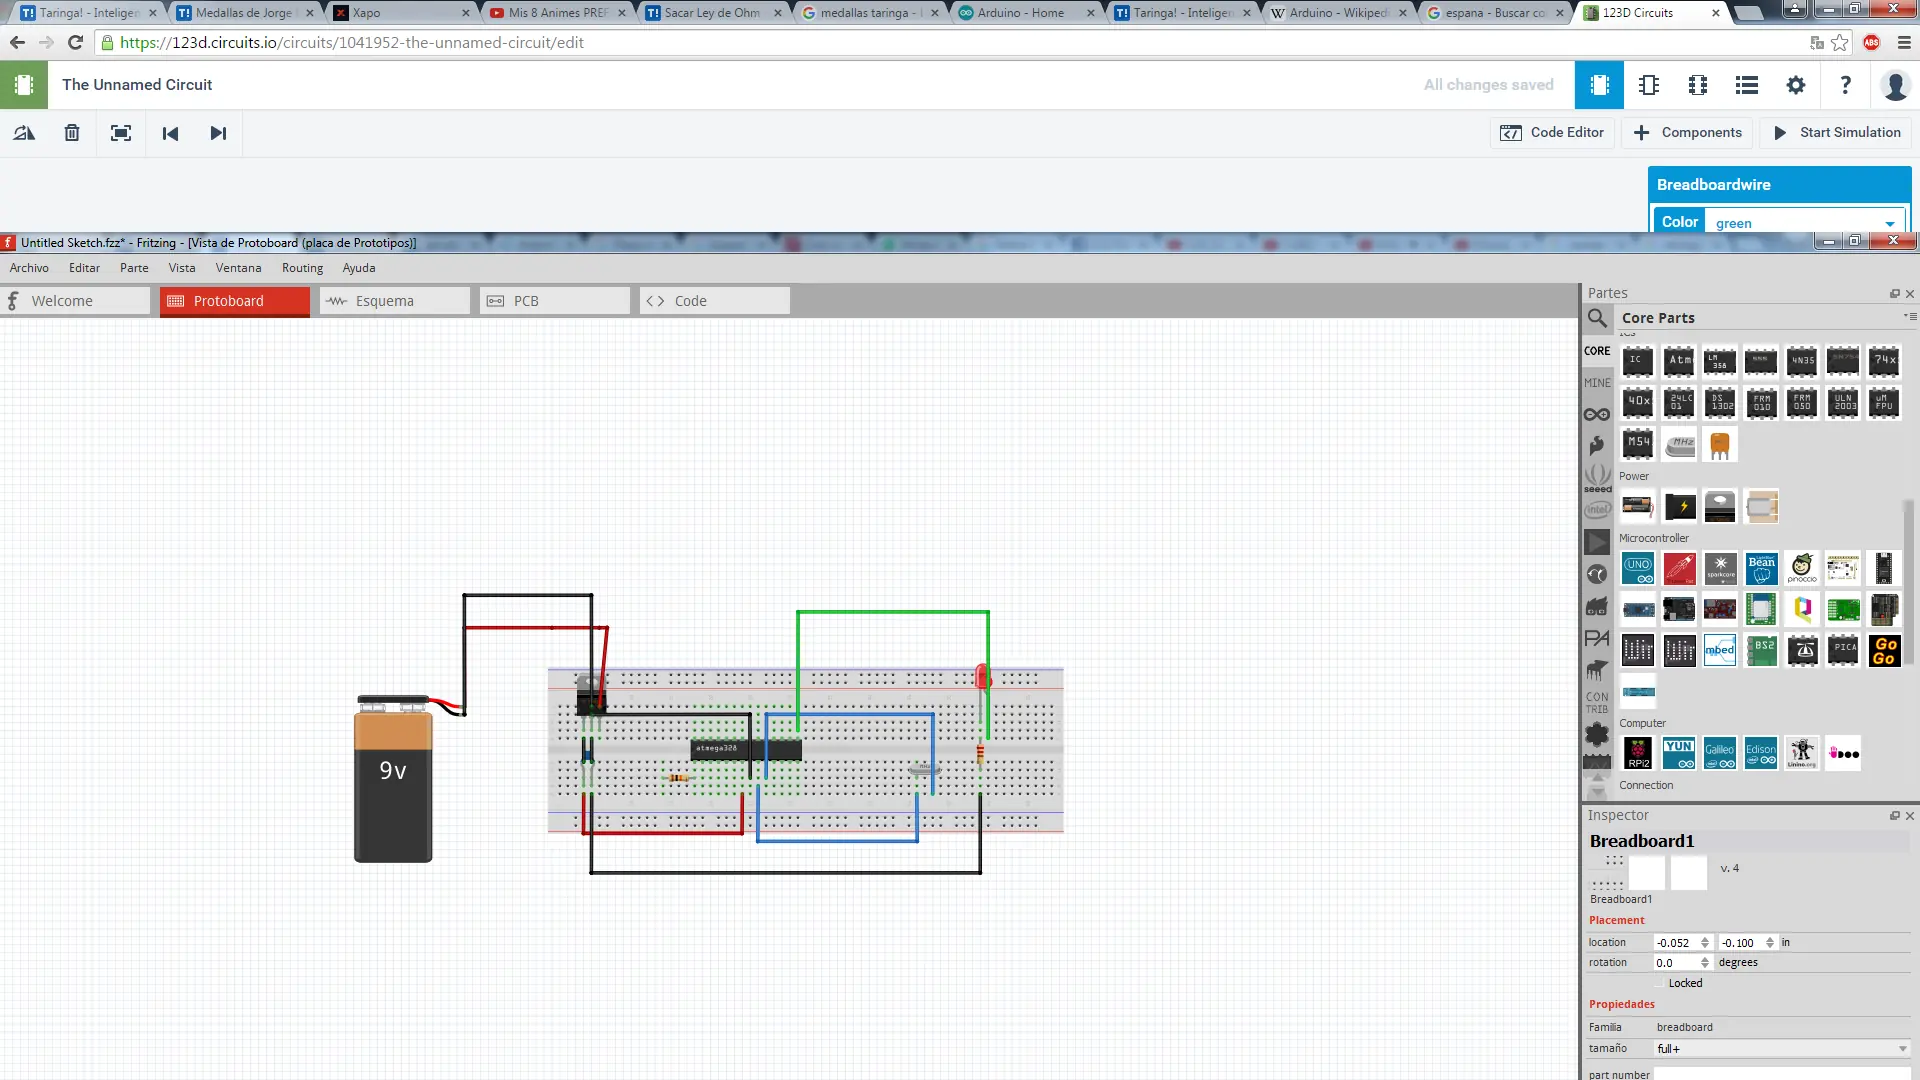This screenshot has width=1920, height=1080.
Task: Toggle the Locked checkbox in Inspector
Action: 1661,984
